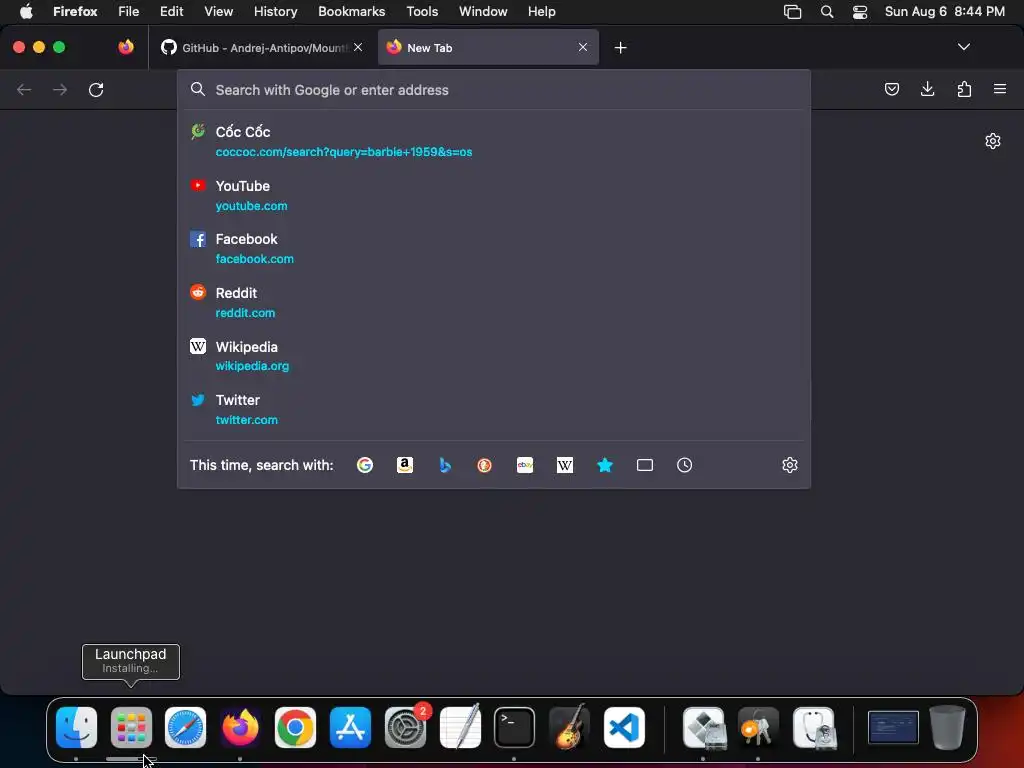
Task: Close the New Tab tab
Action: [x=583, y=47]
